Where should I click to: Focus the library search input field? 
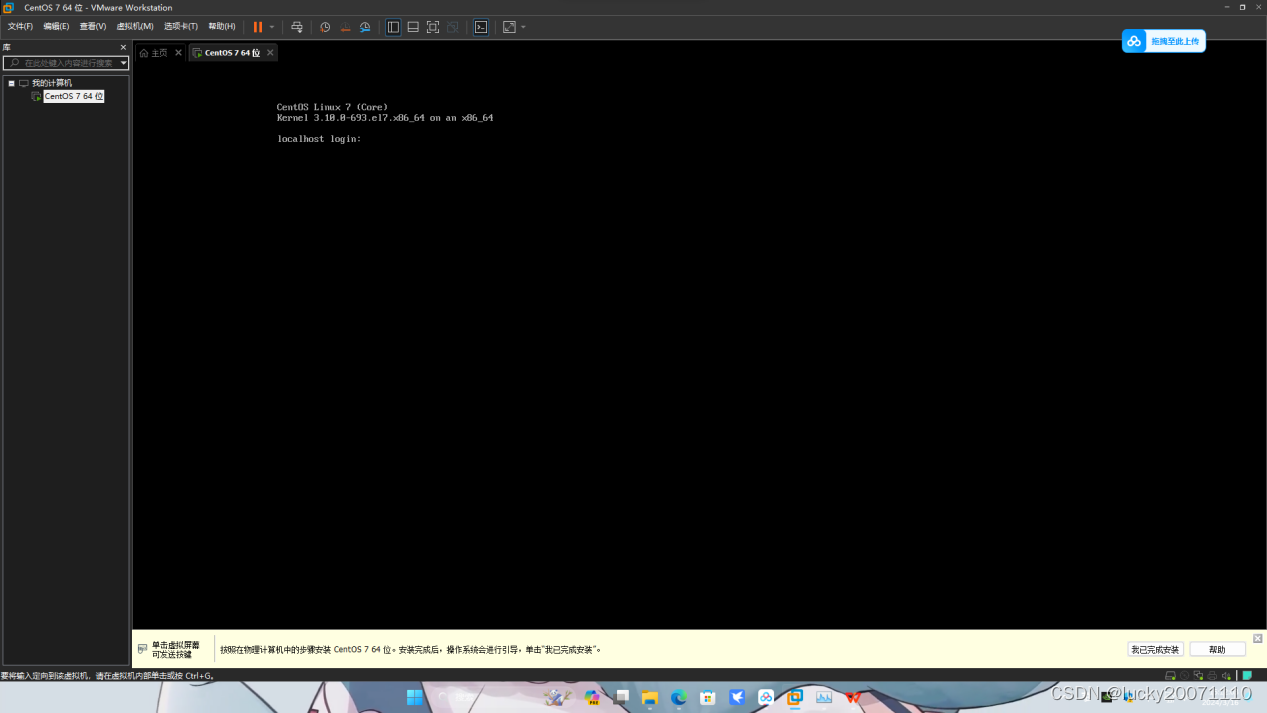coord(68,63)
